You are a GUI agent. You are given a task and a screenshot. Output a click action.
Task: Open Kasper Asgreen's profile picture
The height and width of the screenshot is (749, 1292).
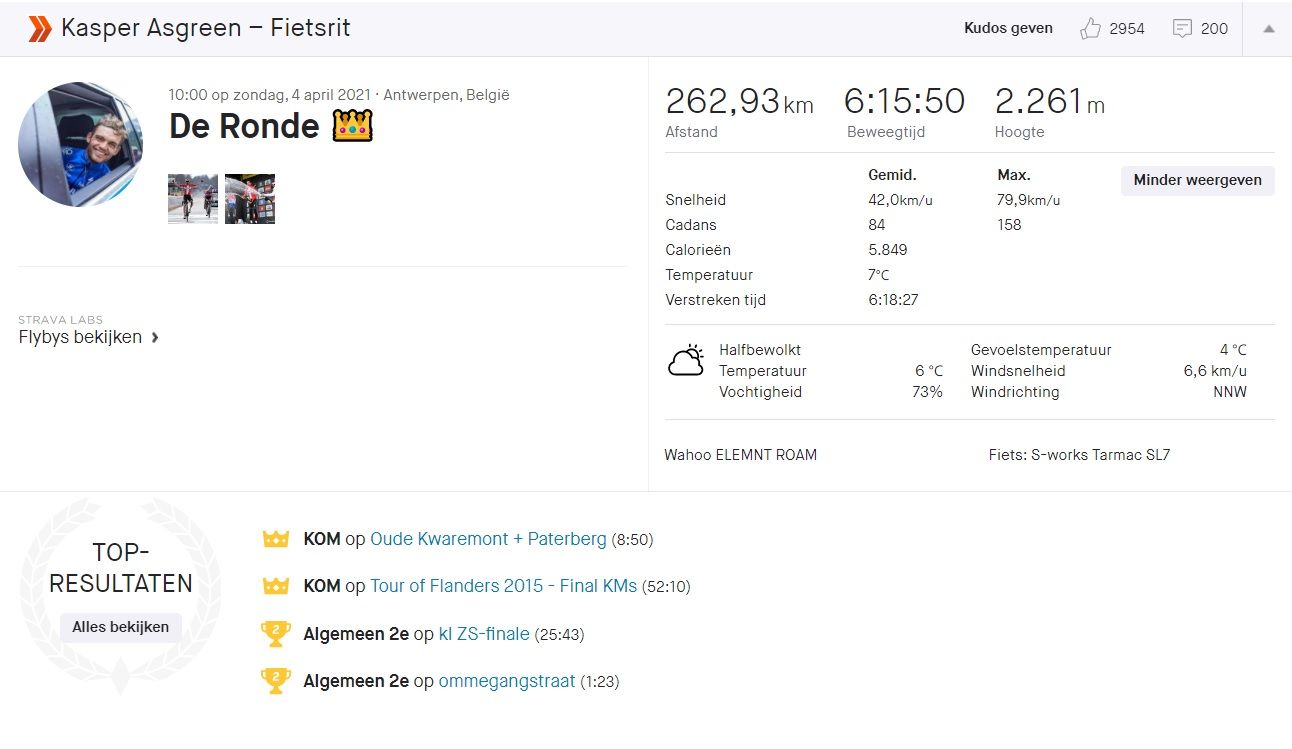tap(80, 145)
